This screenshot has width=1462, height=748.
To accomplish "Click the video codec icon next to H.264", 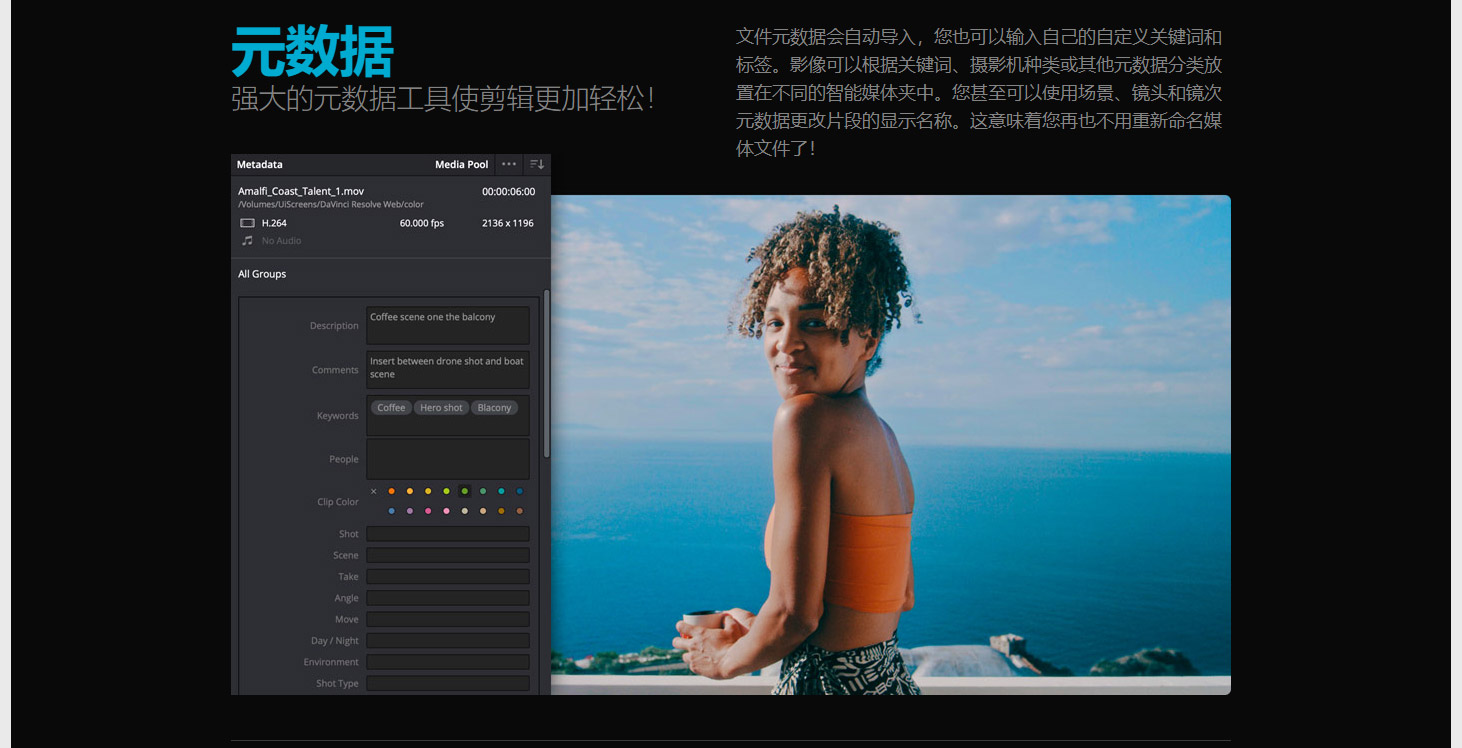I will pyautogui.click(x=247, y=223).
